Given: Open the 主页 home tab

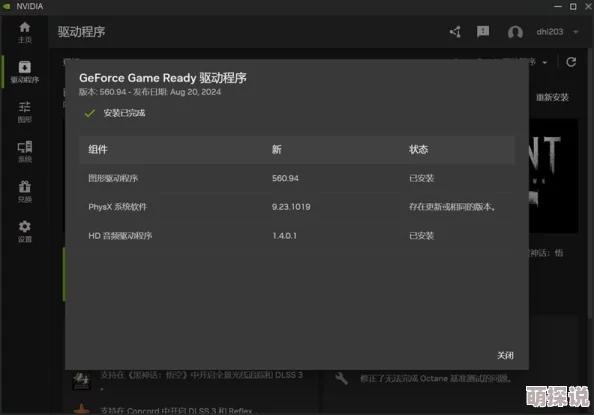Looking at the screenshot, I should point(25,32).
